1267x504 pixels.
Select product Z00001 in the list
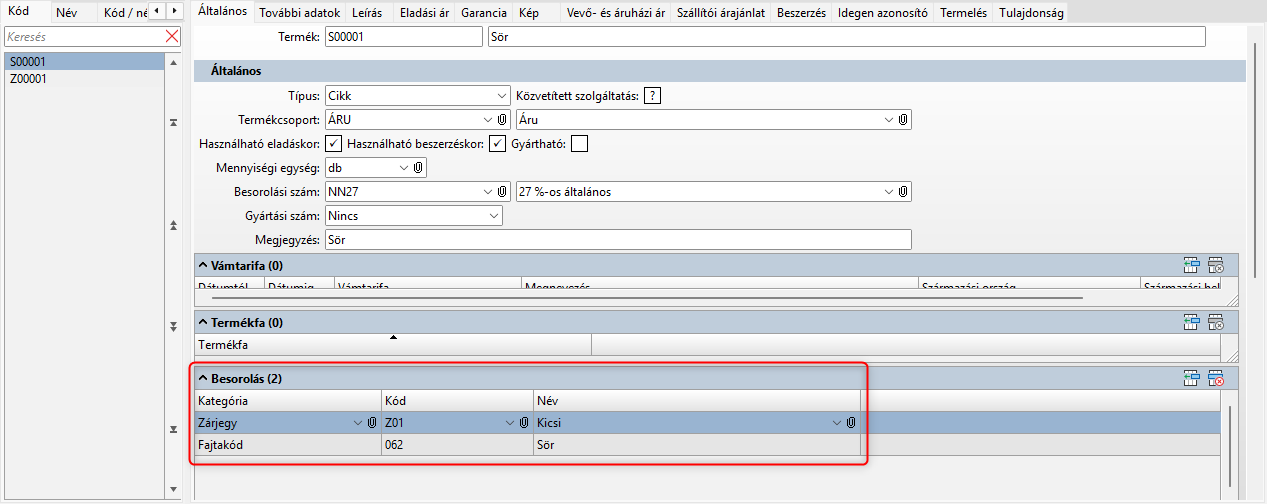82,78
